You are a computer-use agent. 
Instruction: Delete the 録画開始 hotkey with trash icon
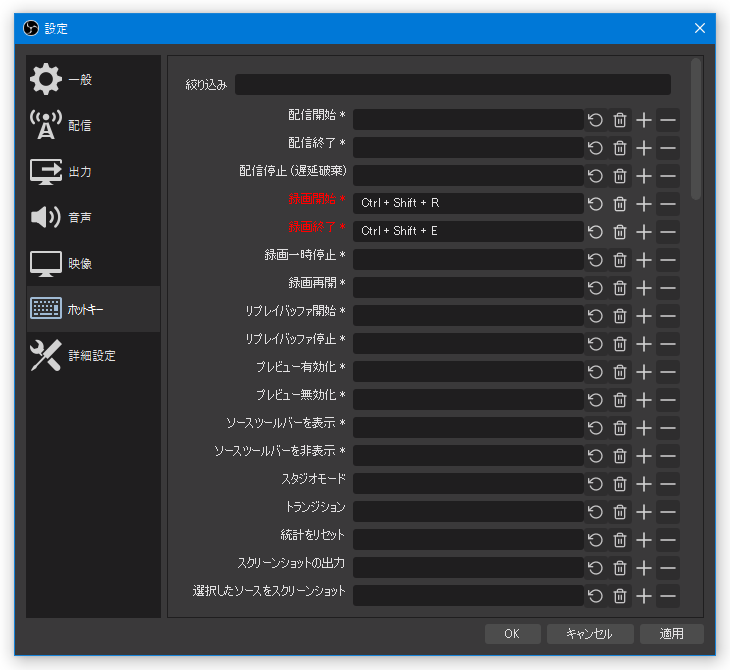620,204
